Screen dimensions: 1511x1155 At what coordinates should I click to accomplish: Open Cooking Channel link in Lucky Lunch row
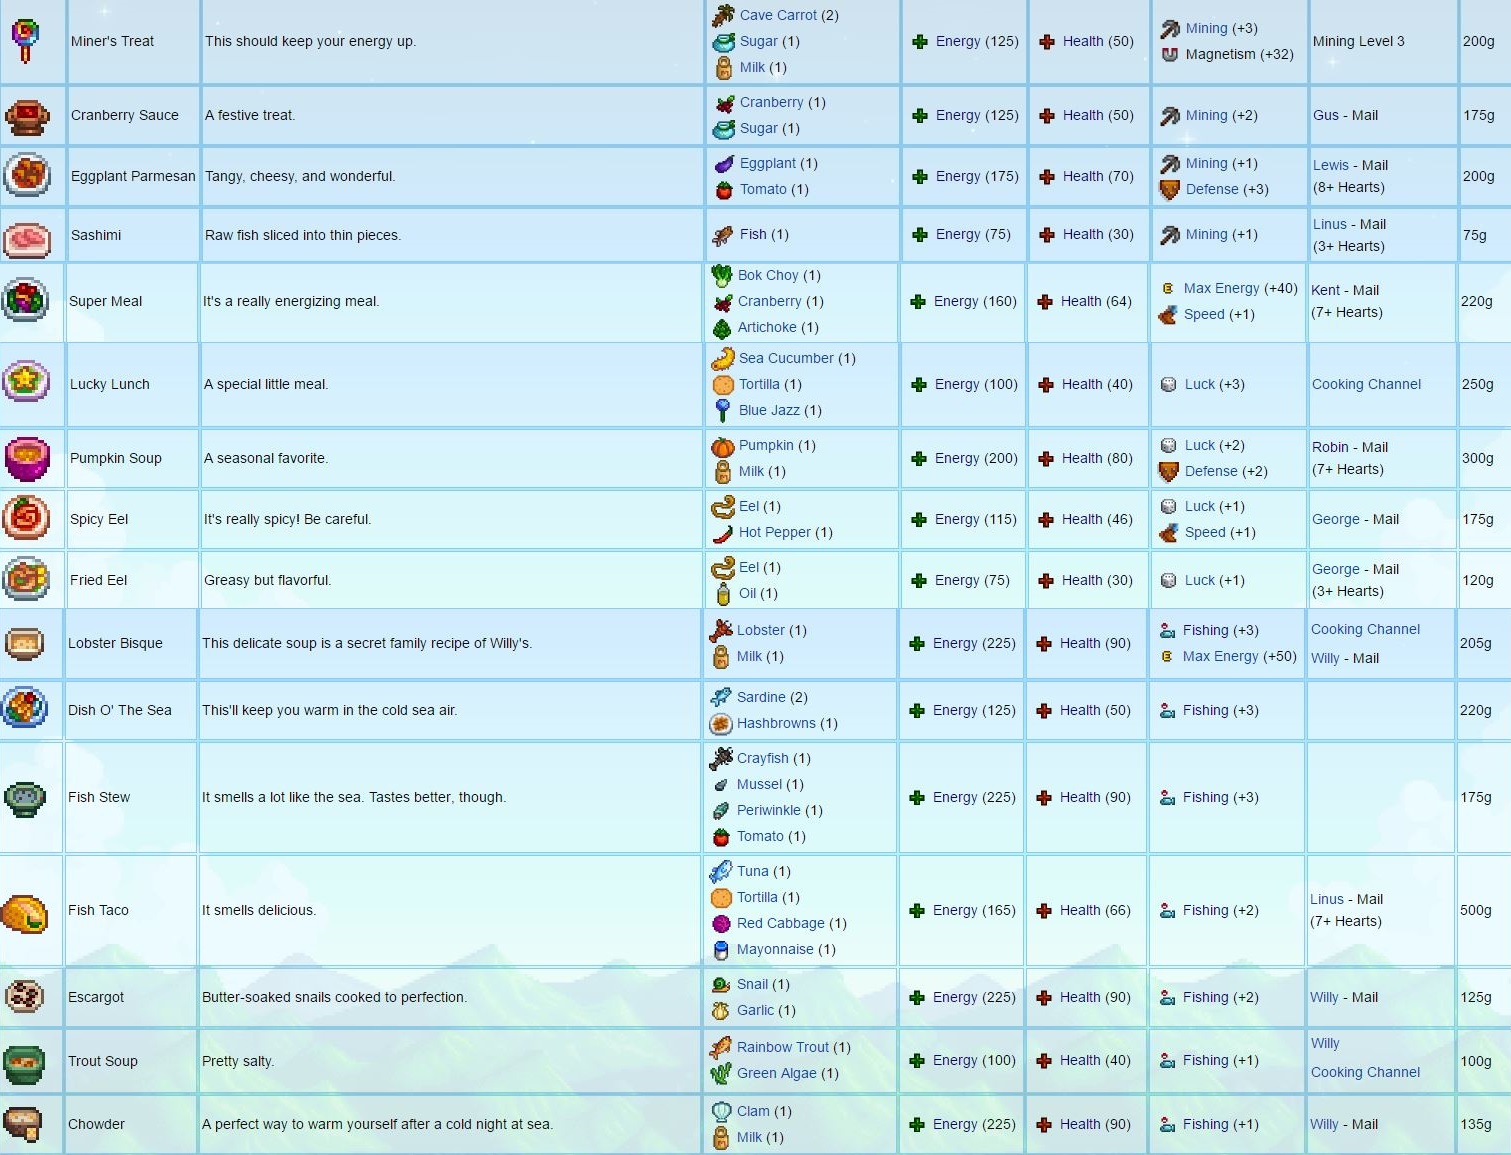[1366, 384]
